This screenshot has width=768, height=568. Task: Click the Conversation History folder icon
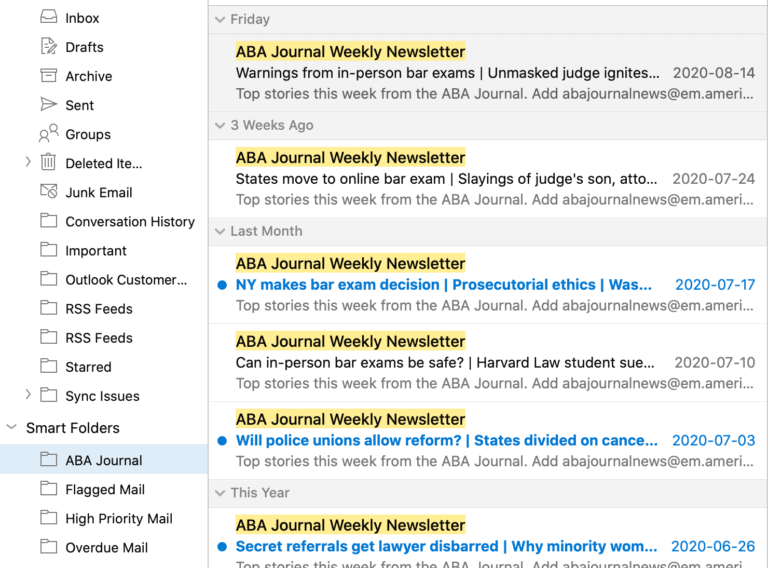tap(48, 221)
